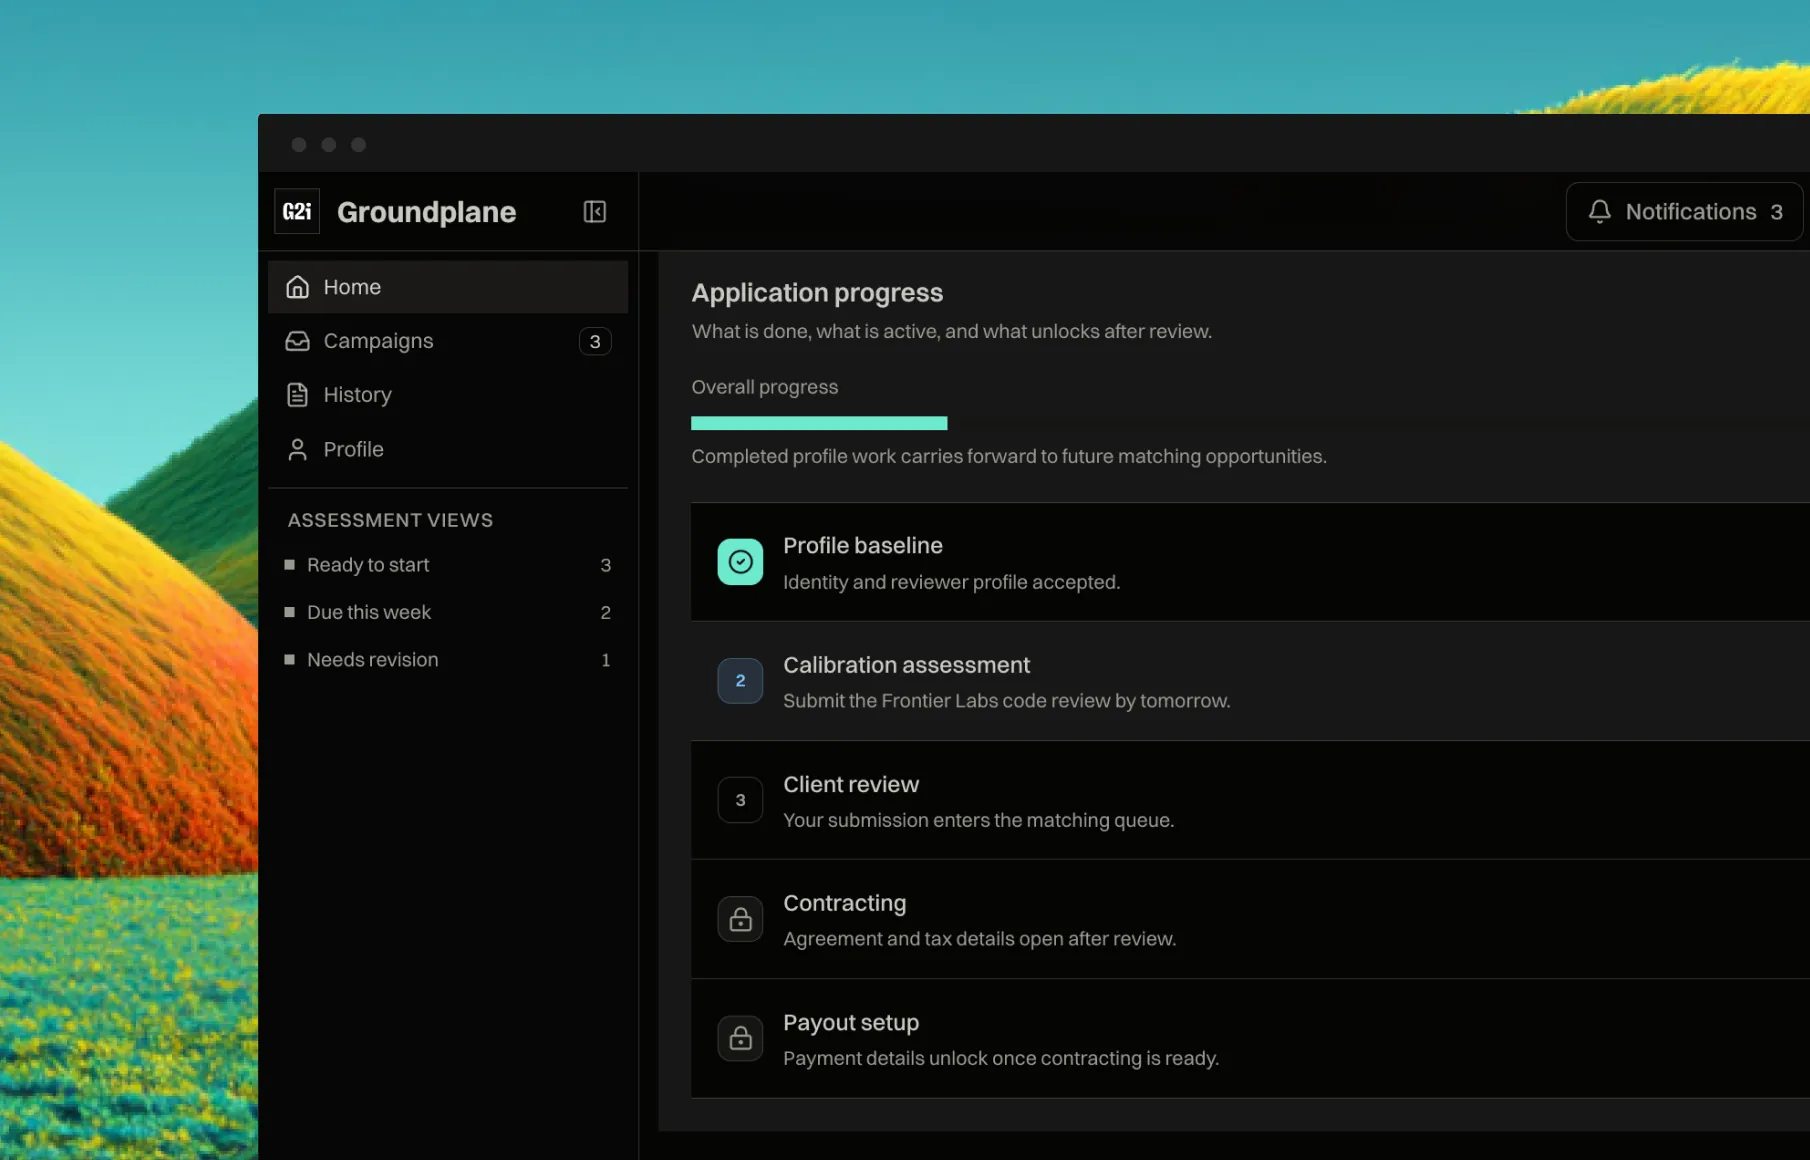Screen dimensions: 1810x1160
Task: Click "Your submission enters the matching queue."
Action: coord(978,820)
